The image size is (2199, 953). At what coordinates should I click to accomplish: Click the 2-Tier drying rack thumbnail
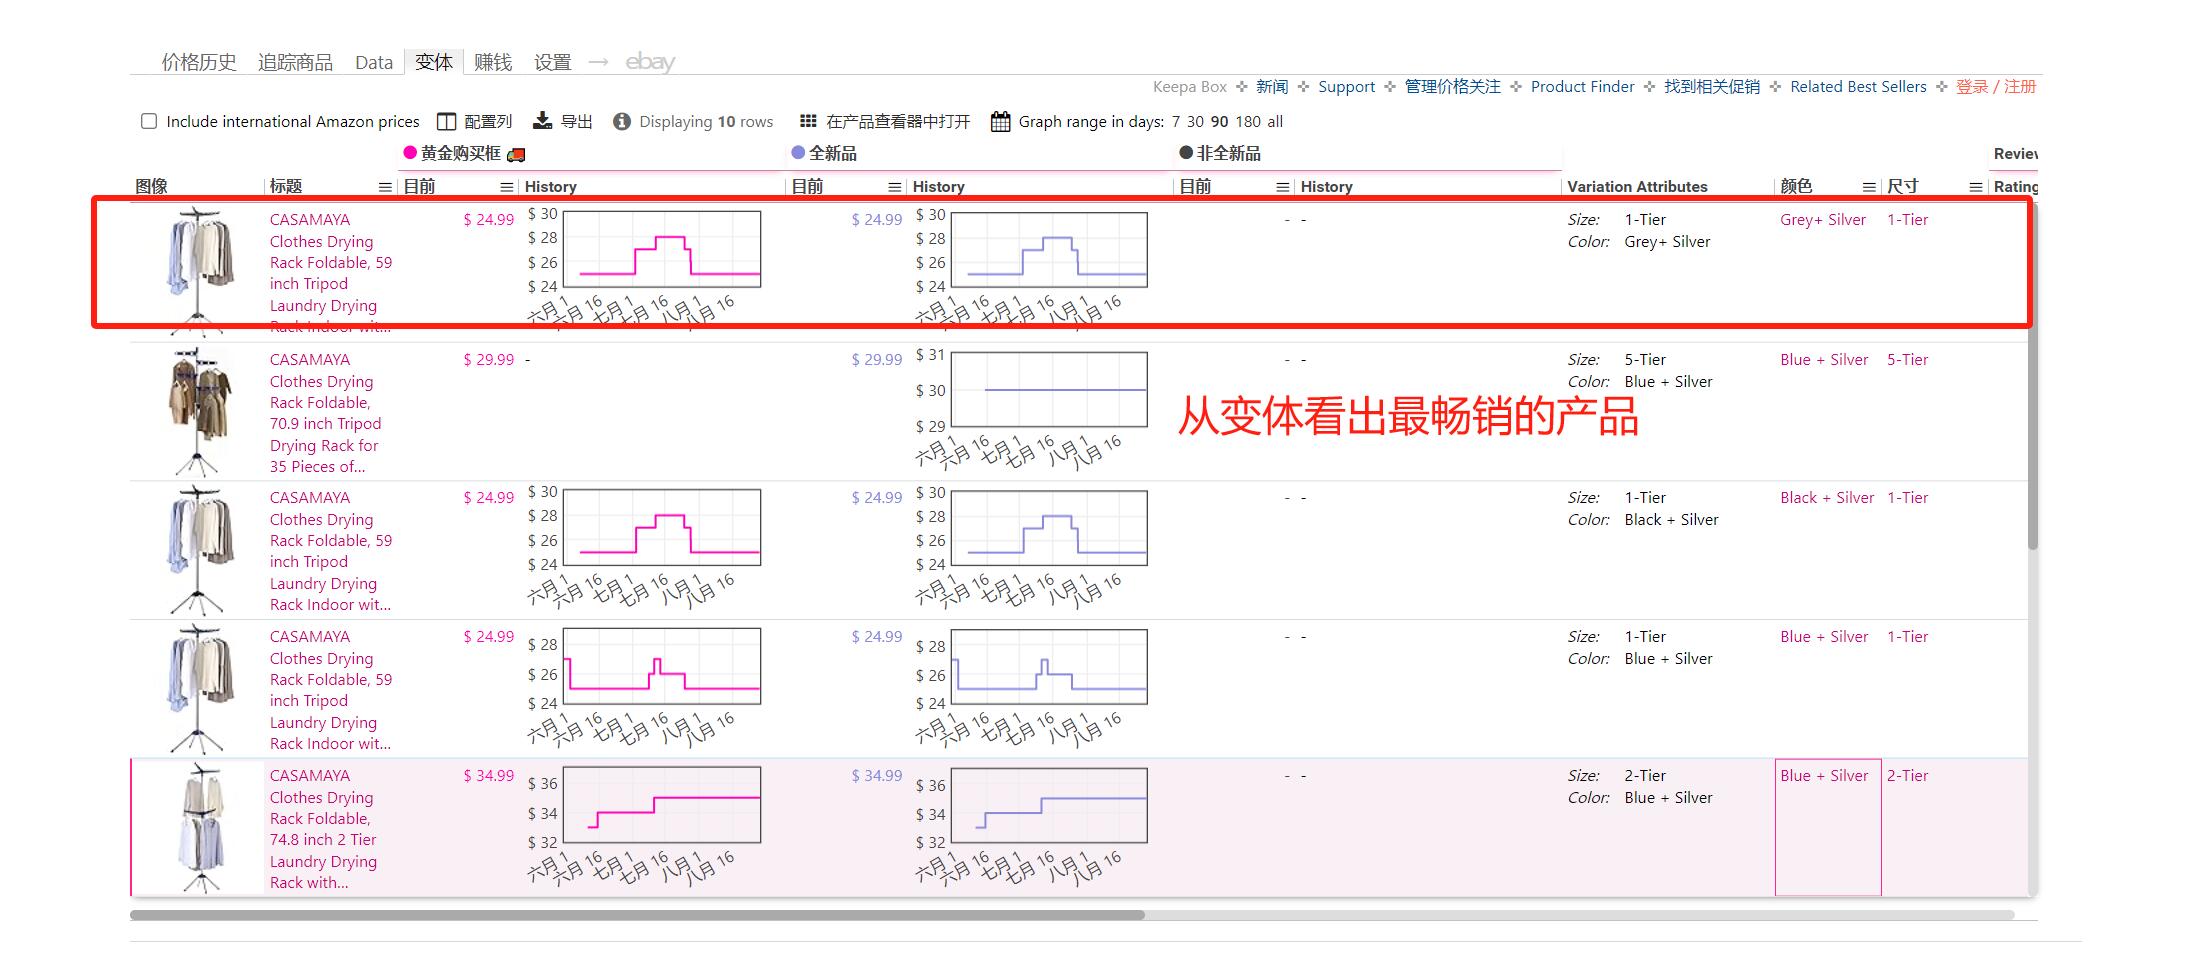click(x=202, y=828)
